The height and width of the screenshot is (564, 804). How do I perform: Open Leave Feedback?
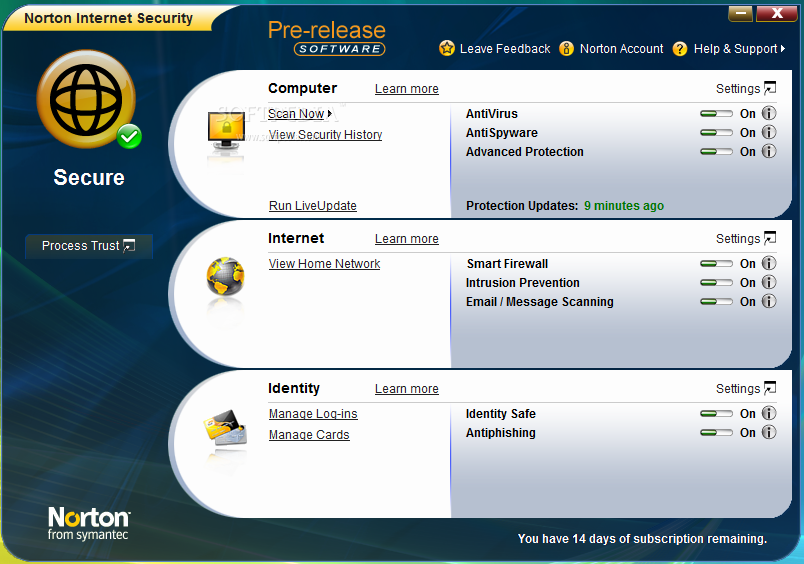[505, 49]
